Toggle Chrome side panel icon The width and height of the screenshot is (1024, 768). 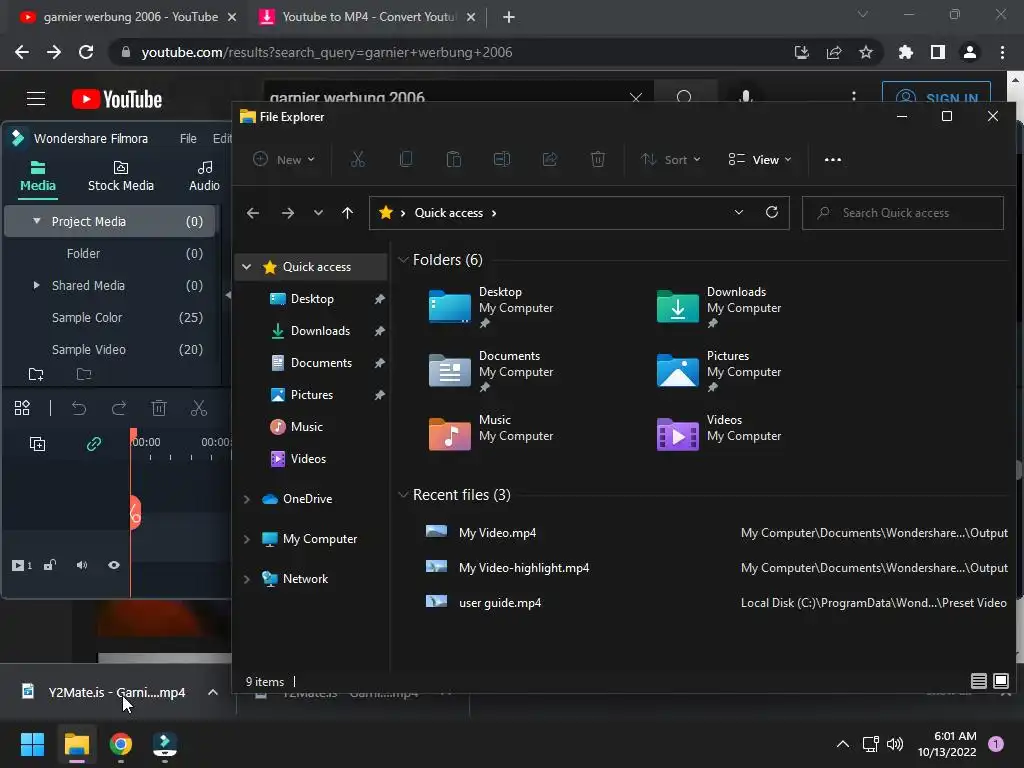[937, 52]
